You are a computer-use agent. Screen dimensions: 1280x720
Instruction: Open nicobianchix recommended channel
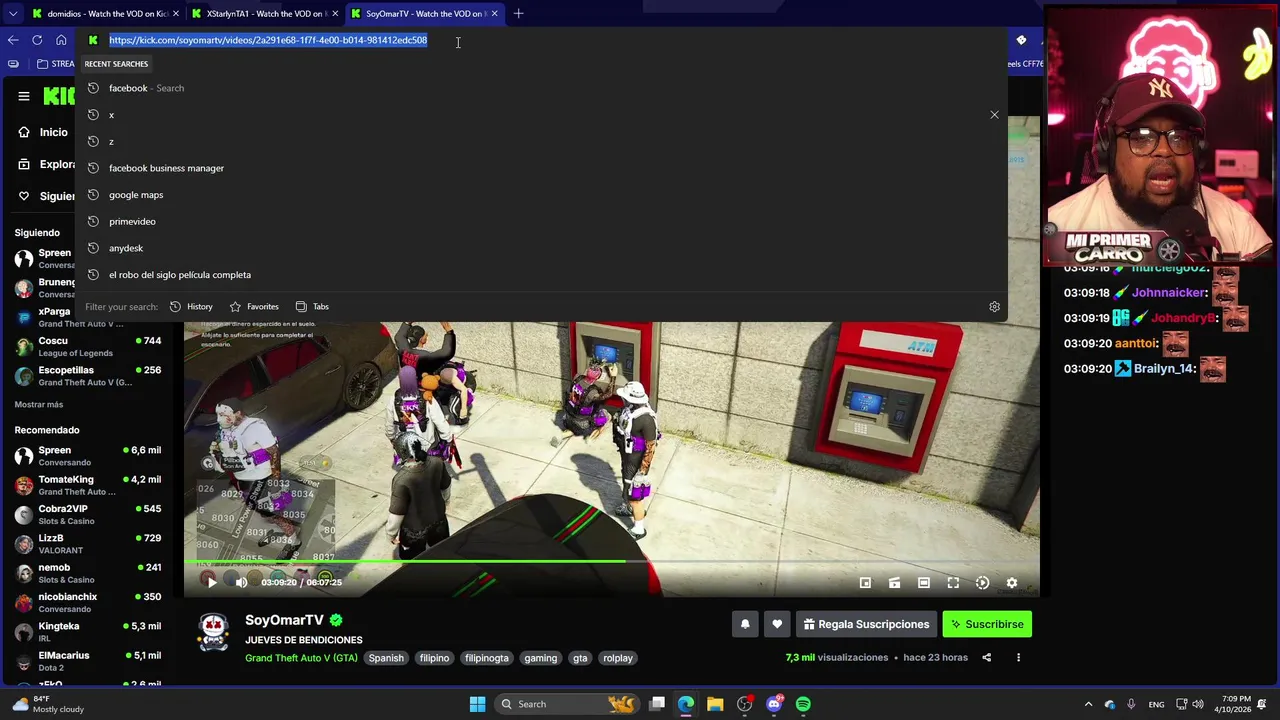pyautogui.click(x=88, y=602)
